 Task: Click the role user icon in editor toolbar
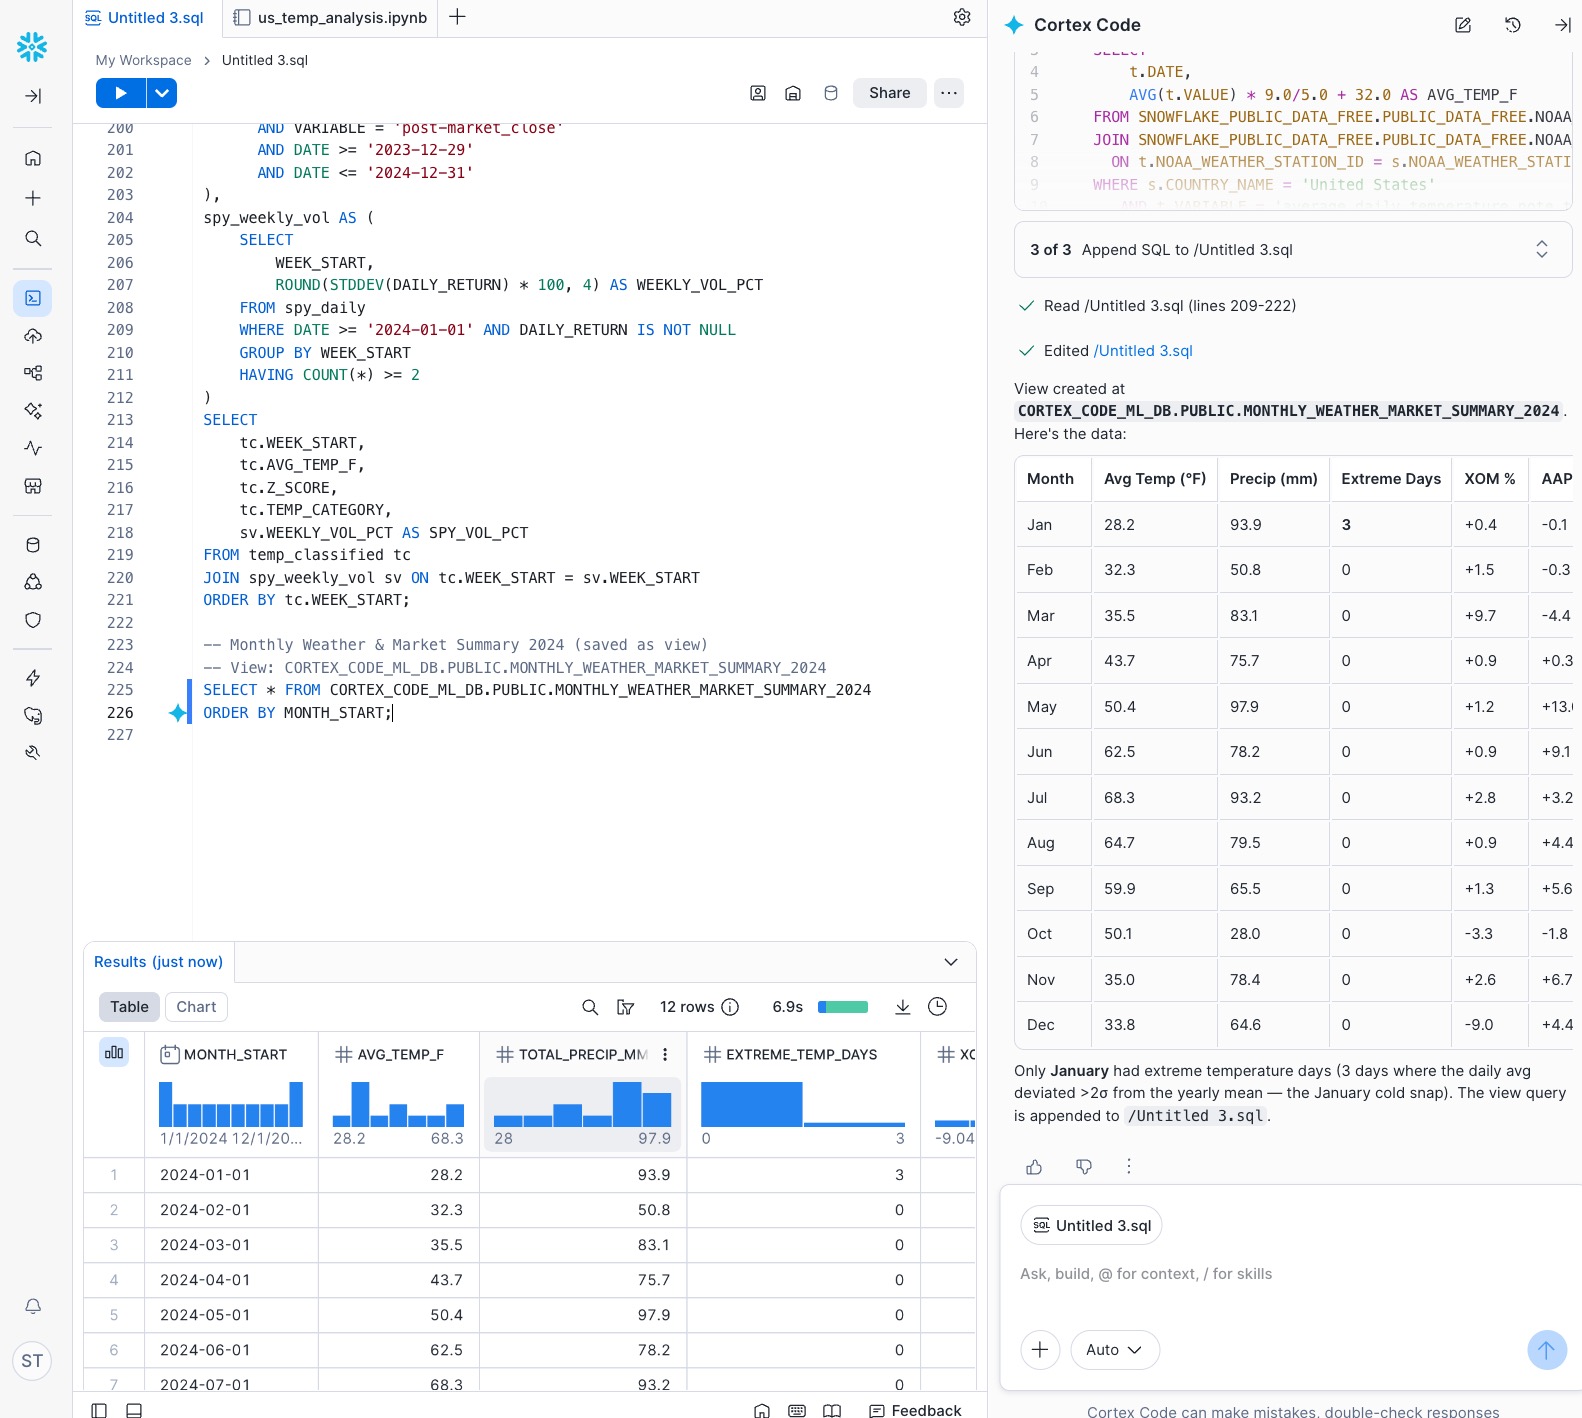click(758, 93)
